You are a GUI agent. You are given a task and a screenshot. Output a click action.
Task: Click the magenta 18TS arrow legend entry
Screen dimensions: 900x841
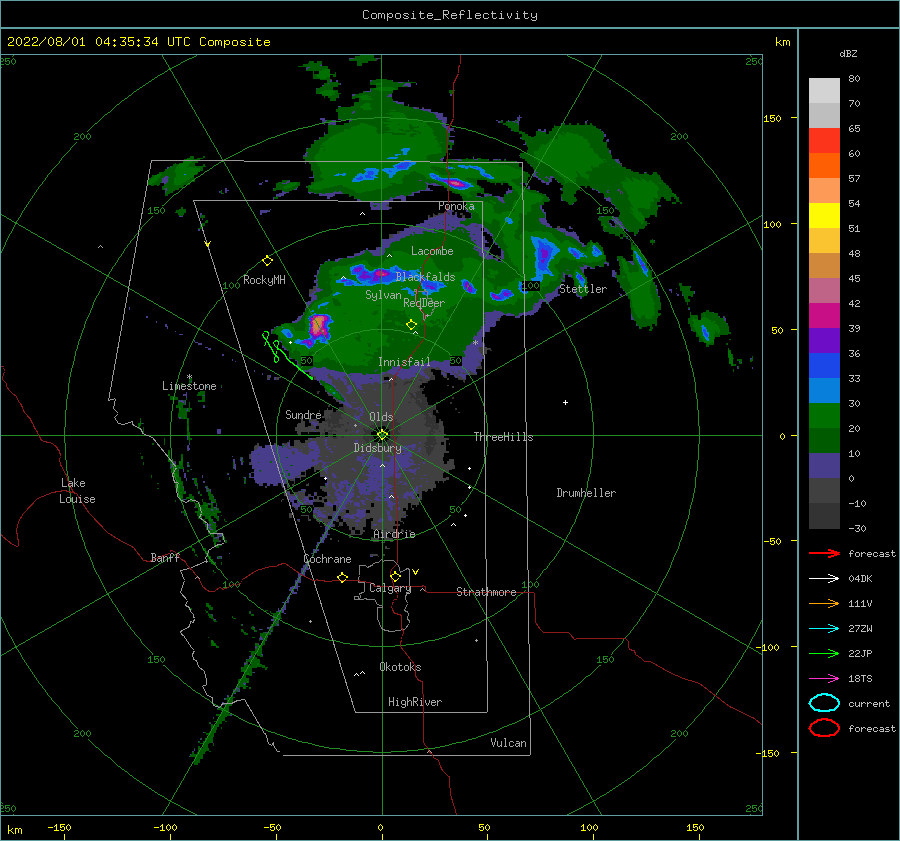(x=841, y=678)
